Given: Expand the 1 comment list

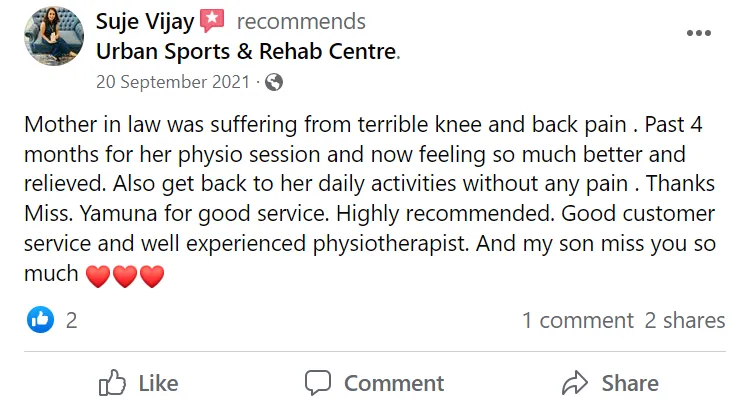Looking at the screenshot, I should [x=577, y=320].
